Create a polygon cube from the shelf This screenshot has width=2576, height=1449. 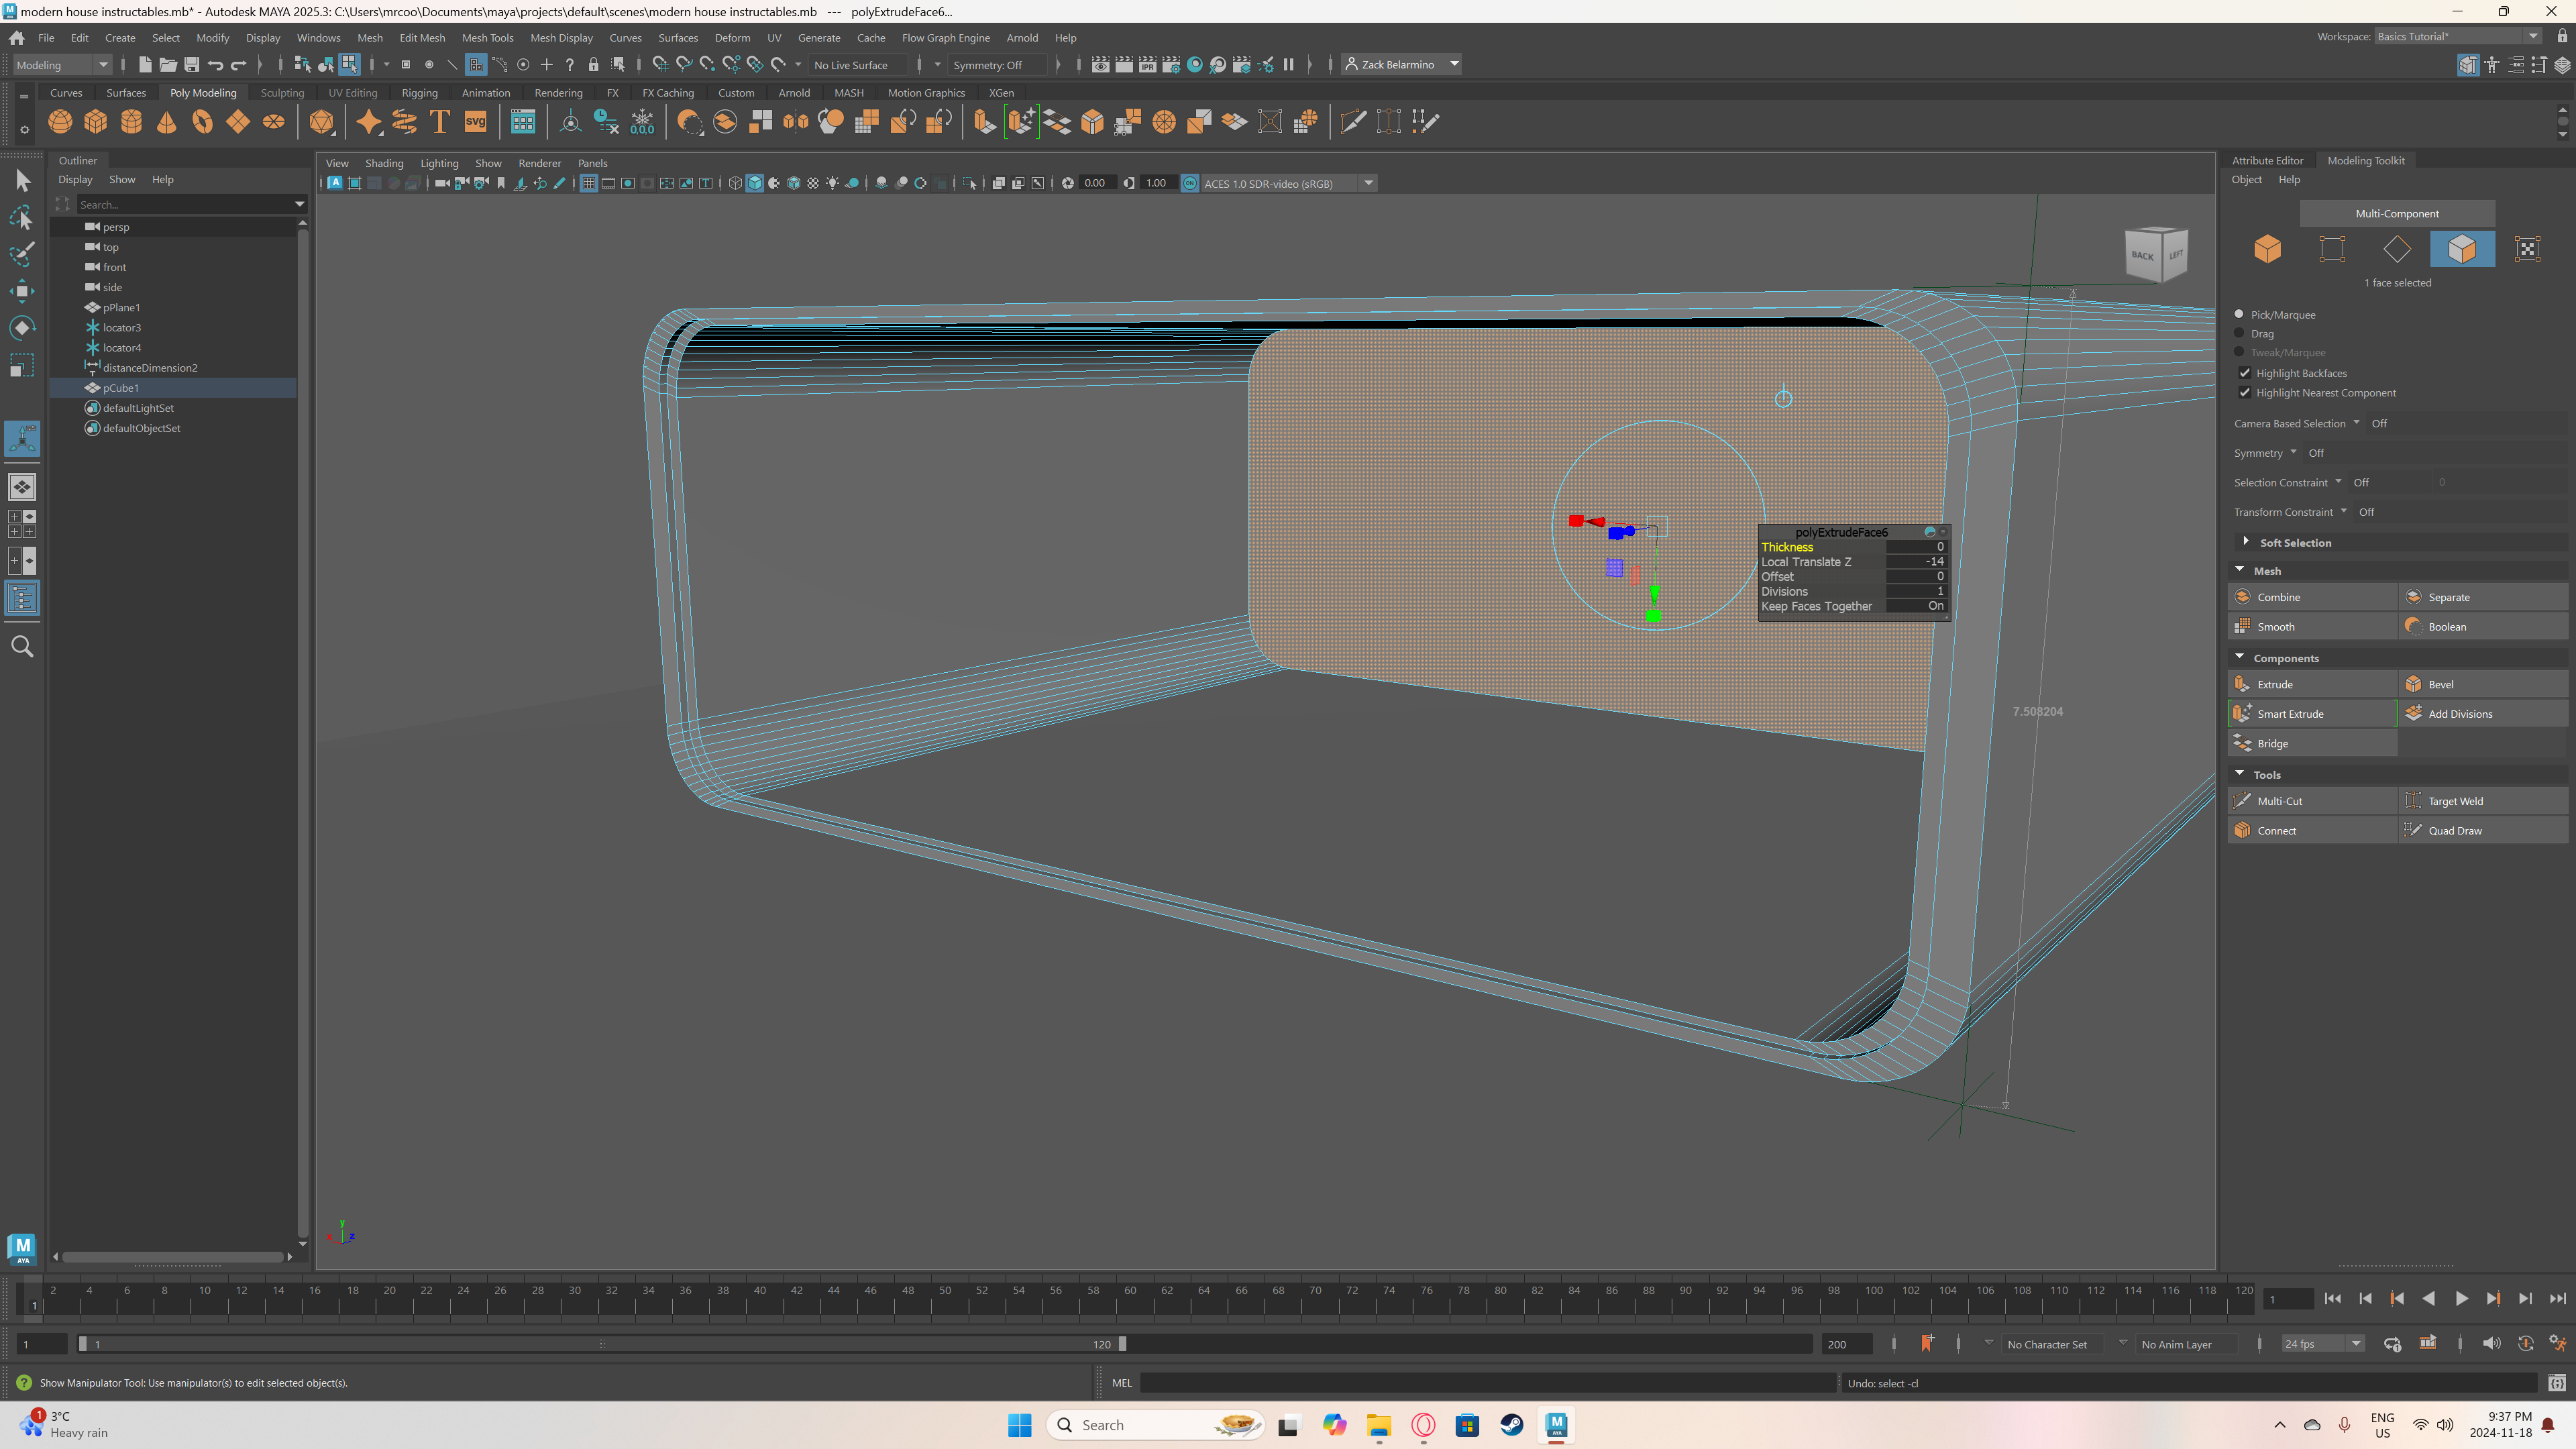click(96, 122)
